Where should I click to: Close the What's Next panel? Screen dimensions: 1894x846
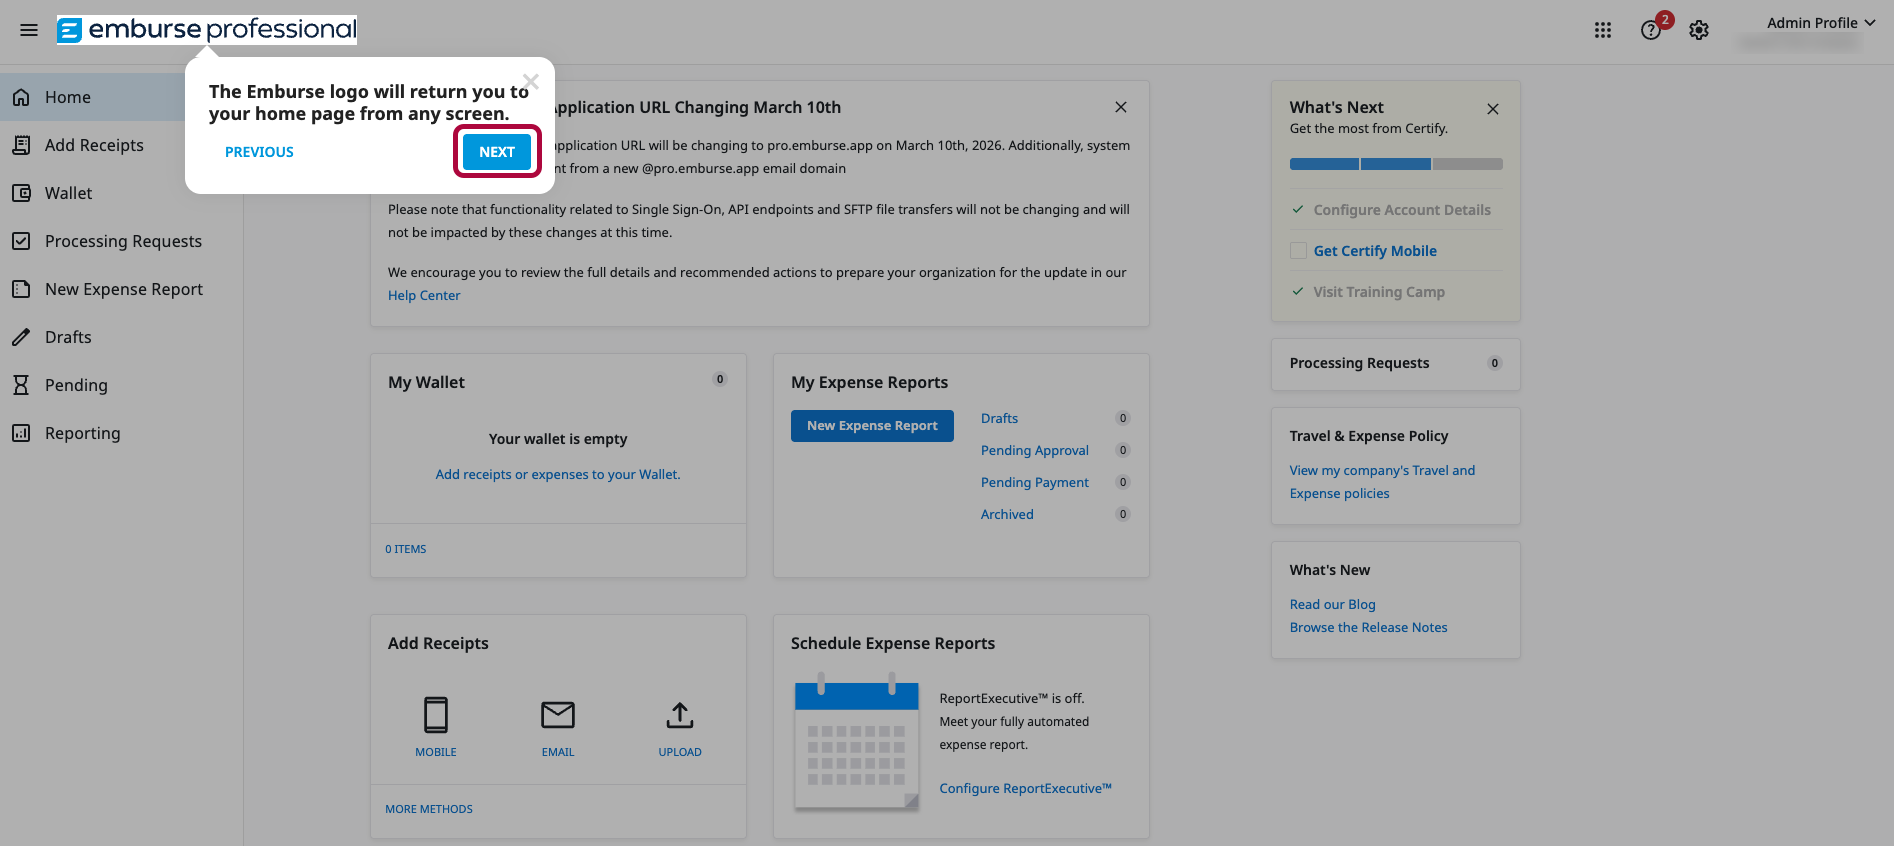1493,109
